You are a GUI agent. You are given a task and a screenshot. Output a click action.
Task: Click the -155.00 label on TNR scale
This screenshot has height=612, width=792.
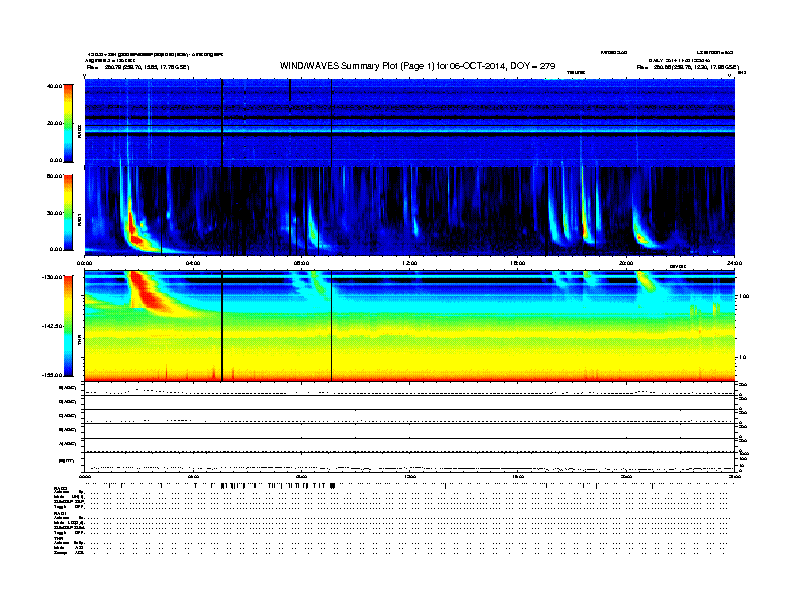click(53, 375)
